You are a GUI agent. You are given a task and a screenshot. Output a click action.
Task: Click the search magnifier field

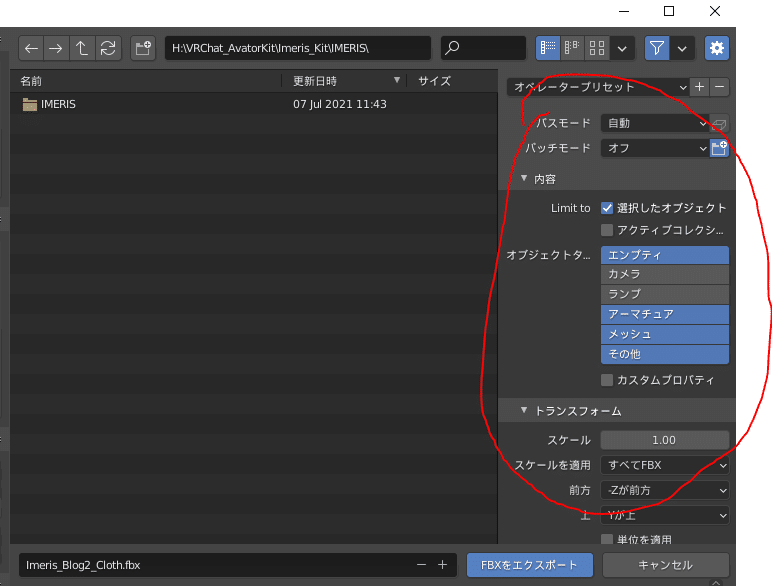483,48
